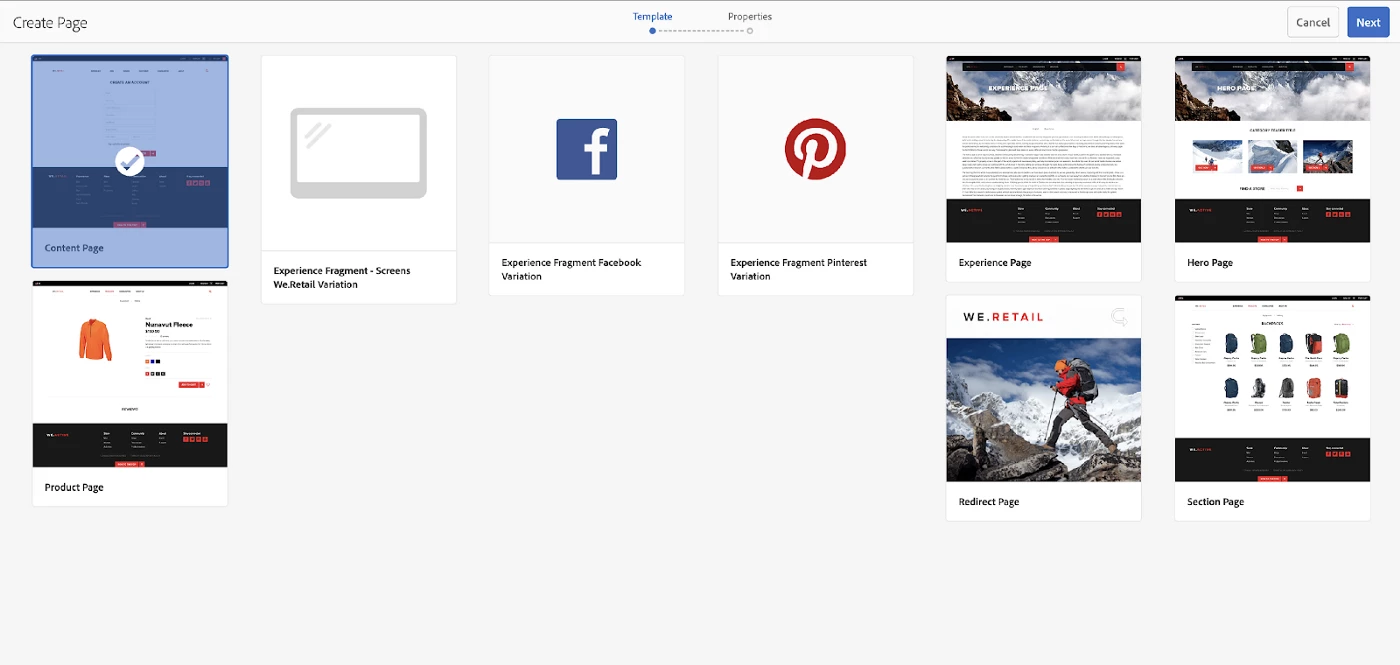1400x665 pixels.
Task: Click the 'Redirect Page' label
Action: (x=989, y=502)
